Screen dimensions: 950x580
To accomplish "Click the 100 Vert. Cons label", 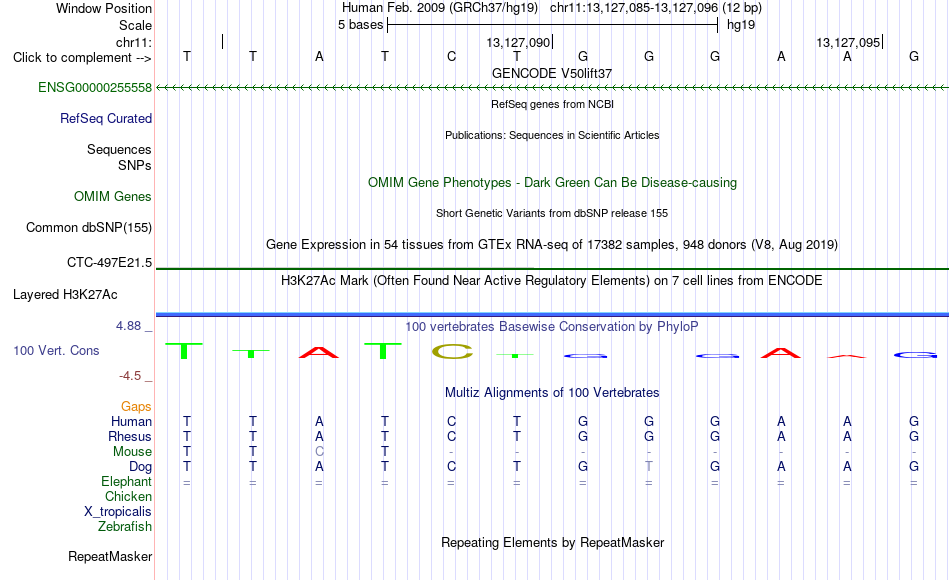I will point(56,350).
